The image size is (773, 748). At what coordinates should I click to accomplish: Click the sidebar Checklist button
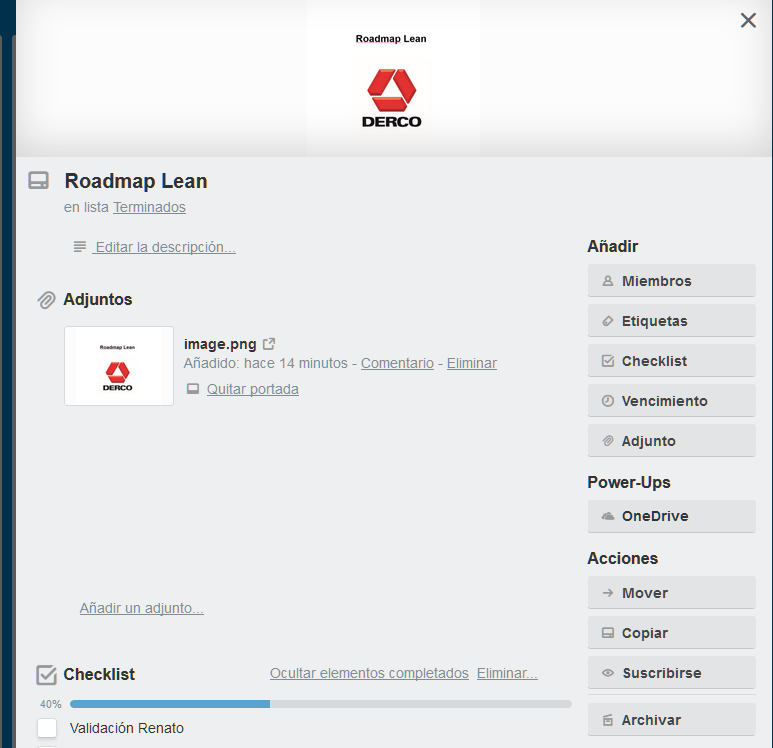click(671, 360)
